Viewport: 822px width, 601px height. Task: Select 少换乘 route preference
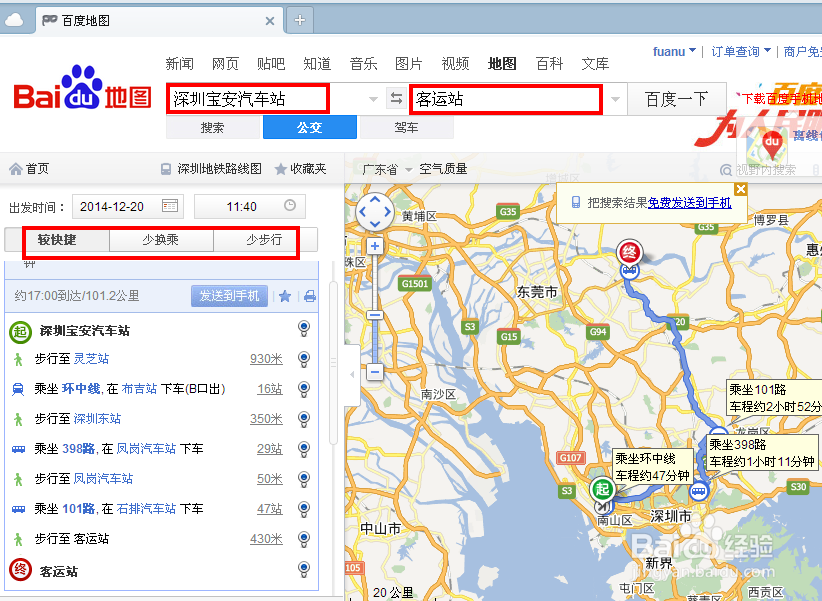pyautogui.click(x=161, y=240)
